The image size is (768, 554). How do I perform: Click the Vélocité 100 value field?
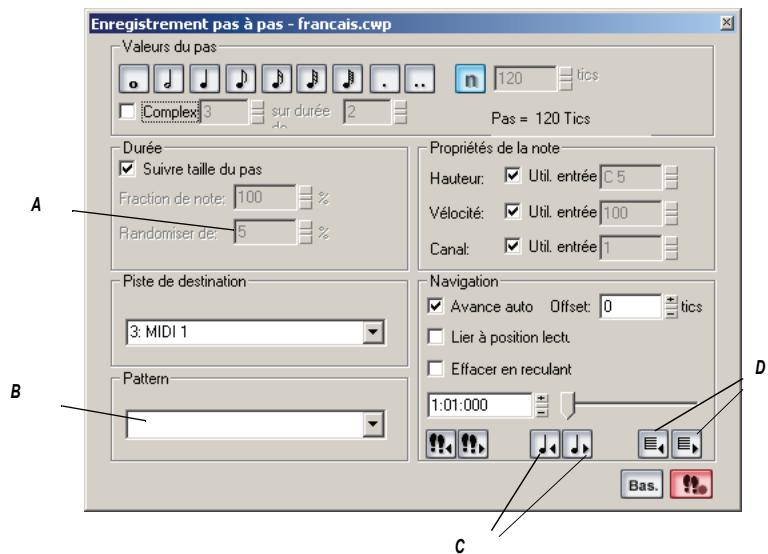point(631,213)
